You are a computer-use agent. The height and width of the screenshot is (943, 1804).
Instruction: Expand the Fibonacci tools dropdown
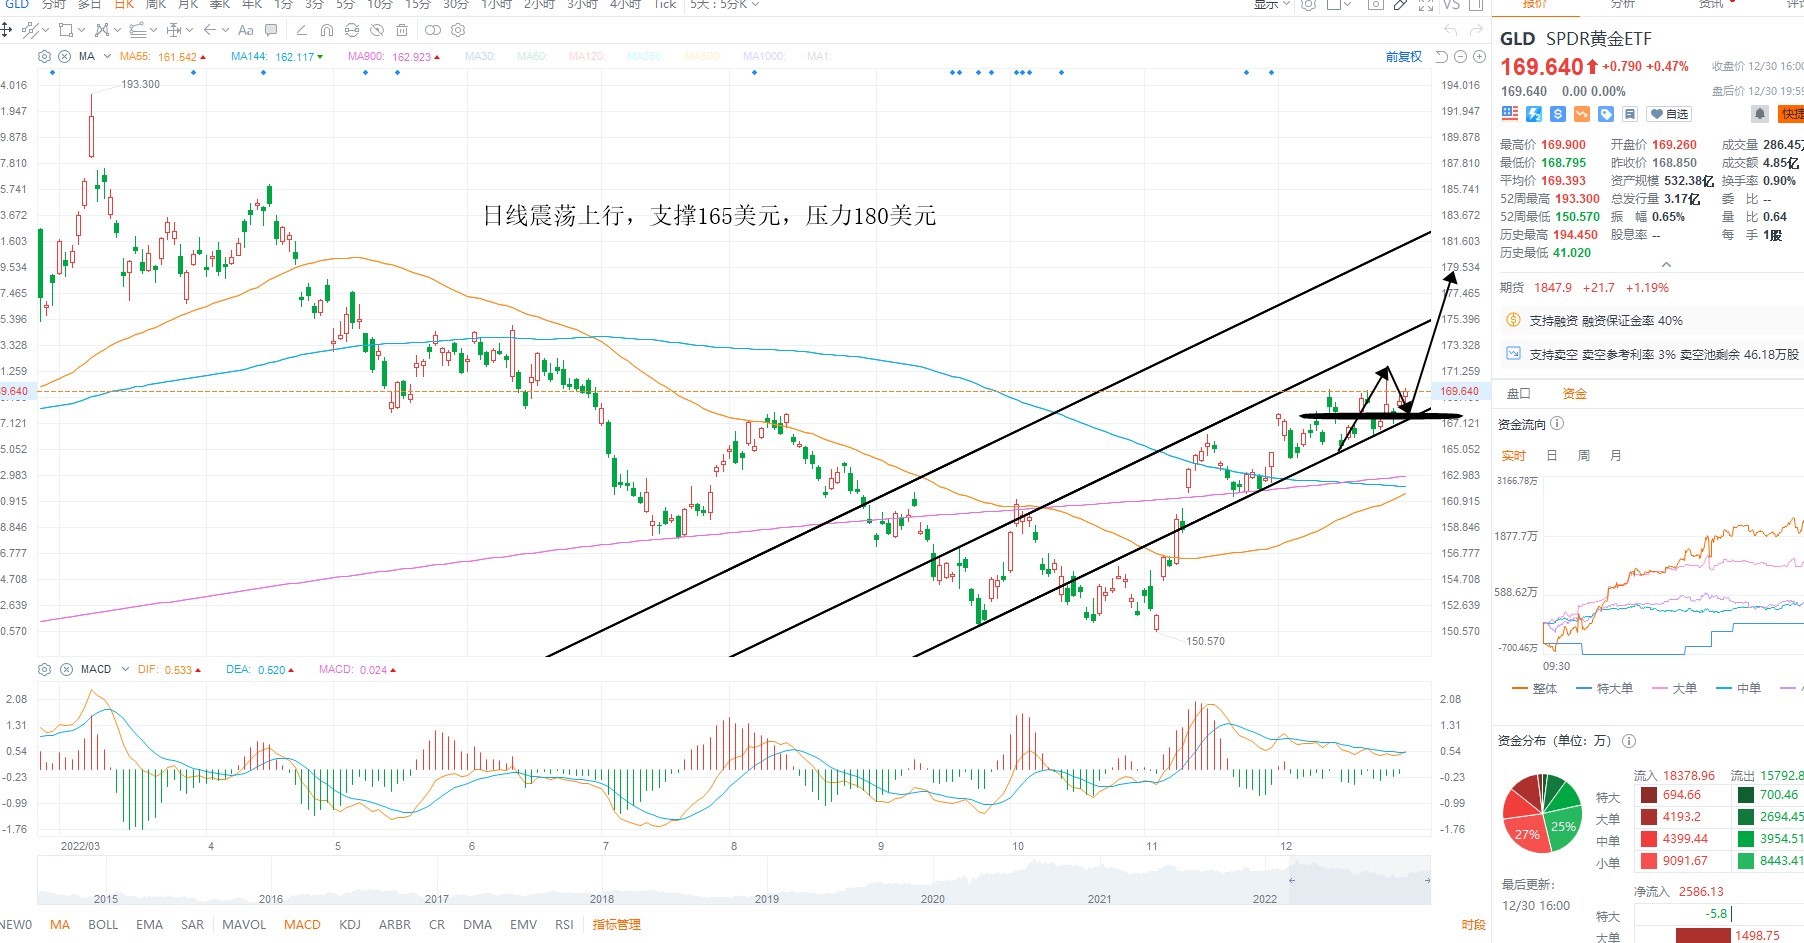154,30
